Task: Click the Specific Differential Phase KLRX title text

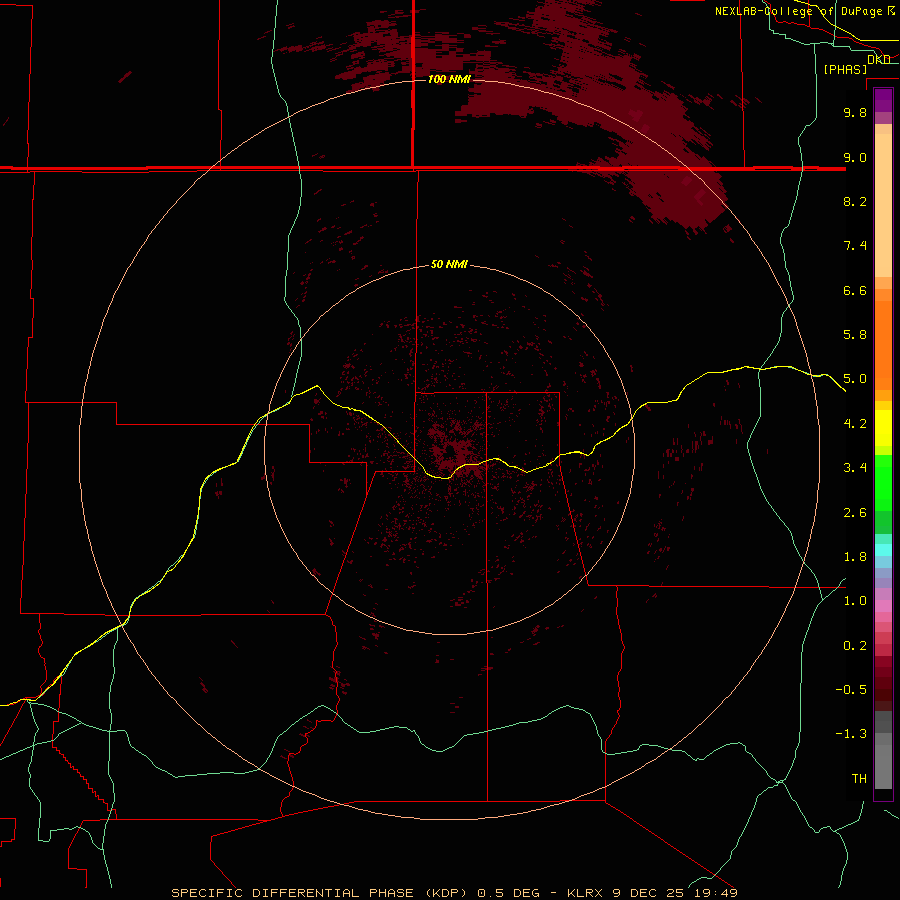Action: pos(454,893)
